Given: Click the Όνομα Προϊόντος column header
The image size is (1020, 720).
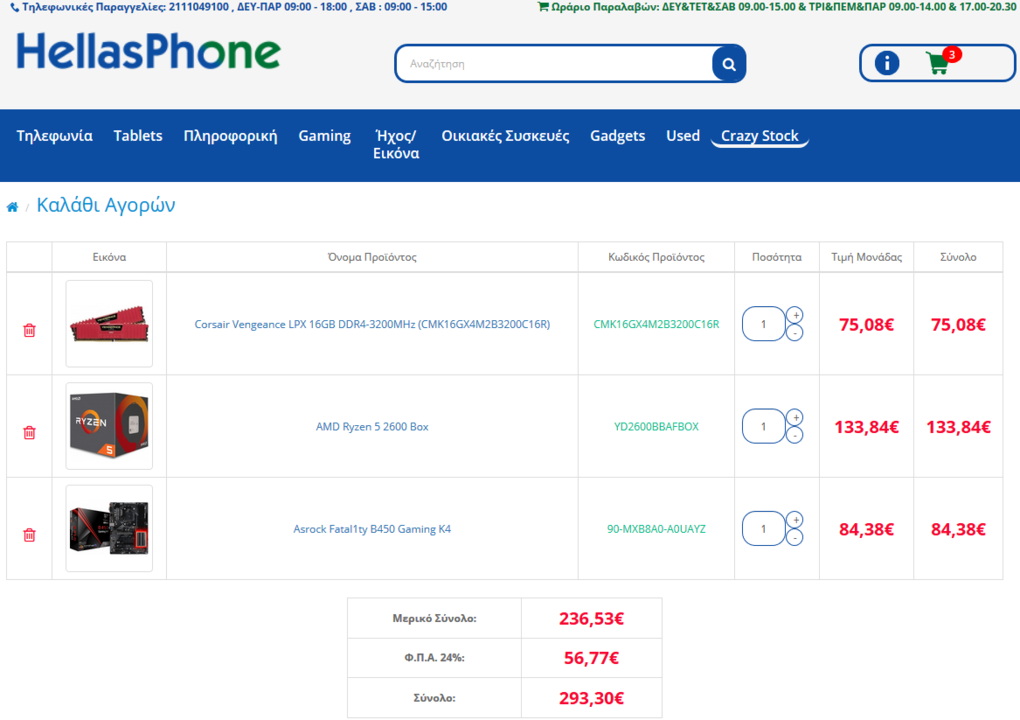Looking at the screenshot, I should 372,257.
